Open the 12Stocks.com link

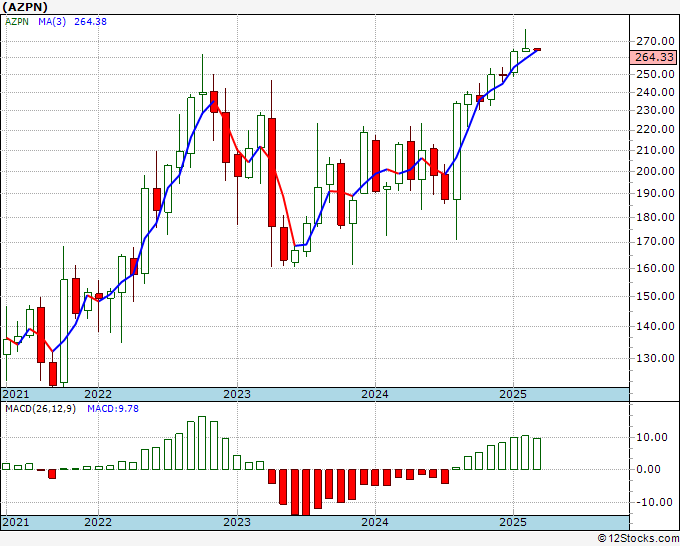638,539
